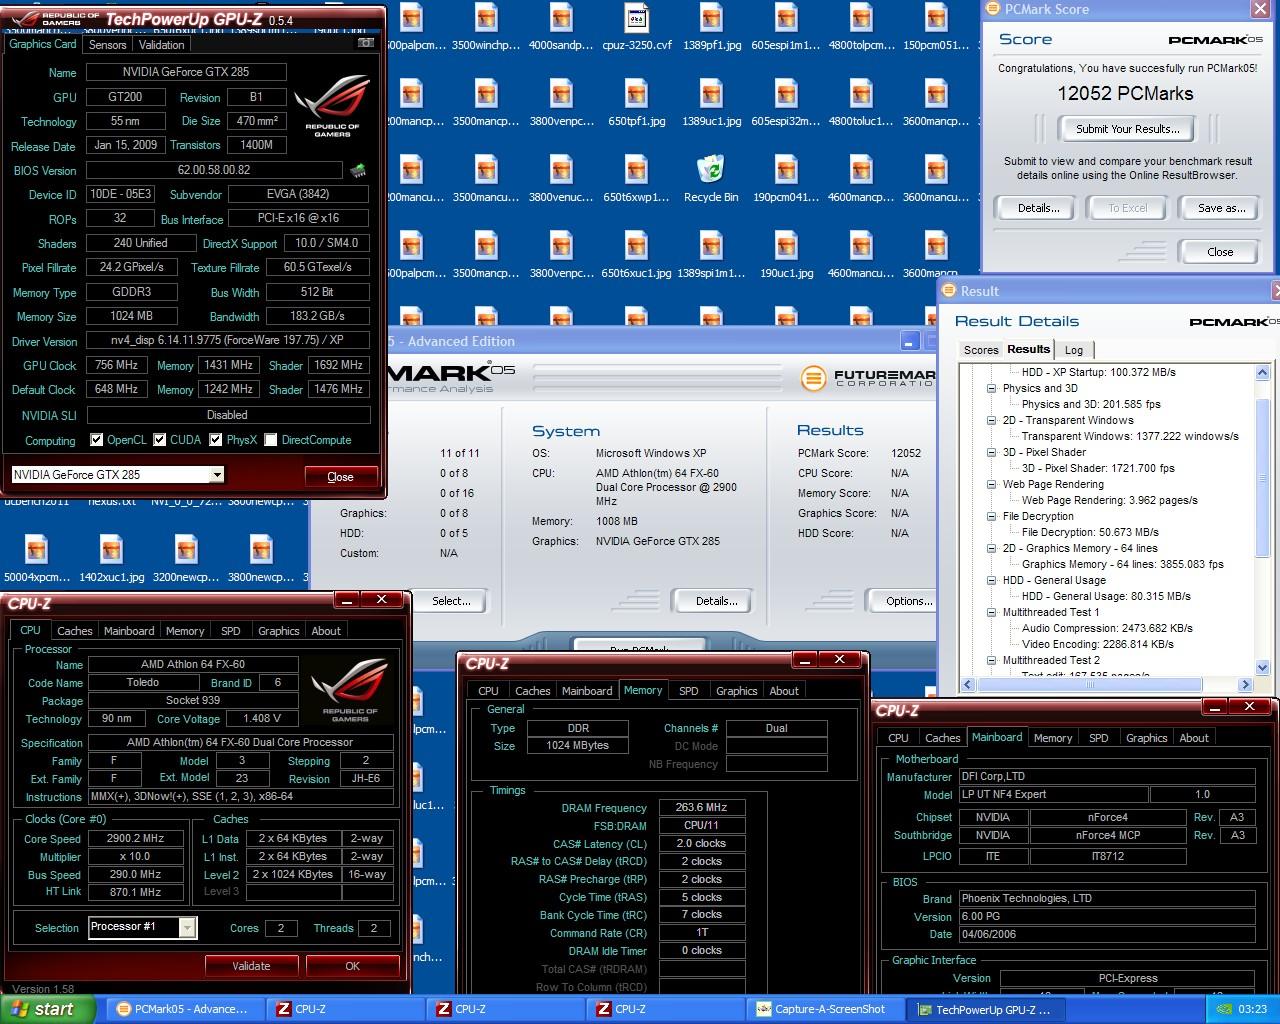Open Processor #1 selection dropdown in CPU-Z
Screen dimensions: 1280x1024
click(x=187, y=928)
